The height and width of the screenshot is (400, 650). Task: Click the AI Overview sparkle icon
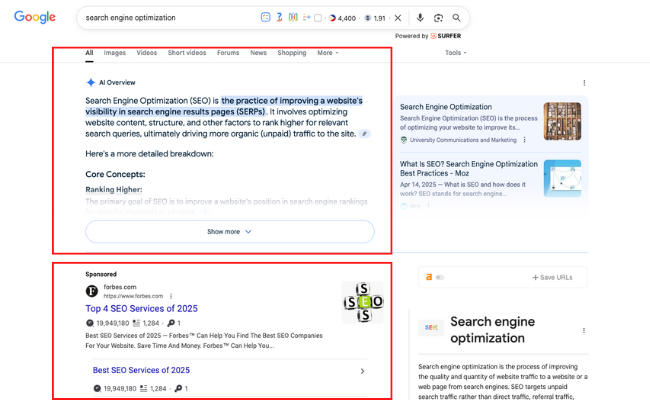(90, 82)
